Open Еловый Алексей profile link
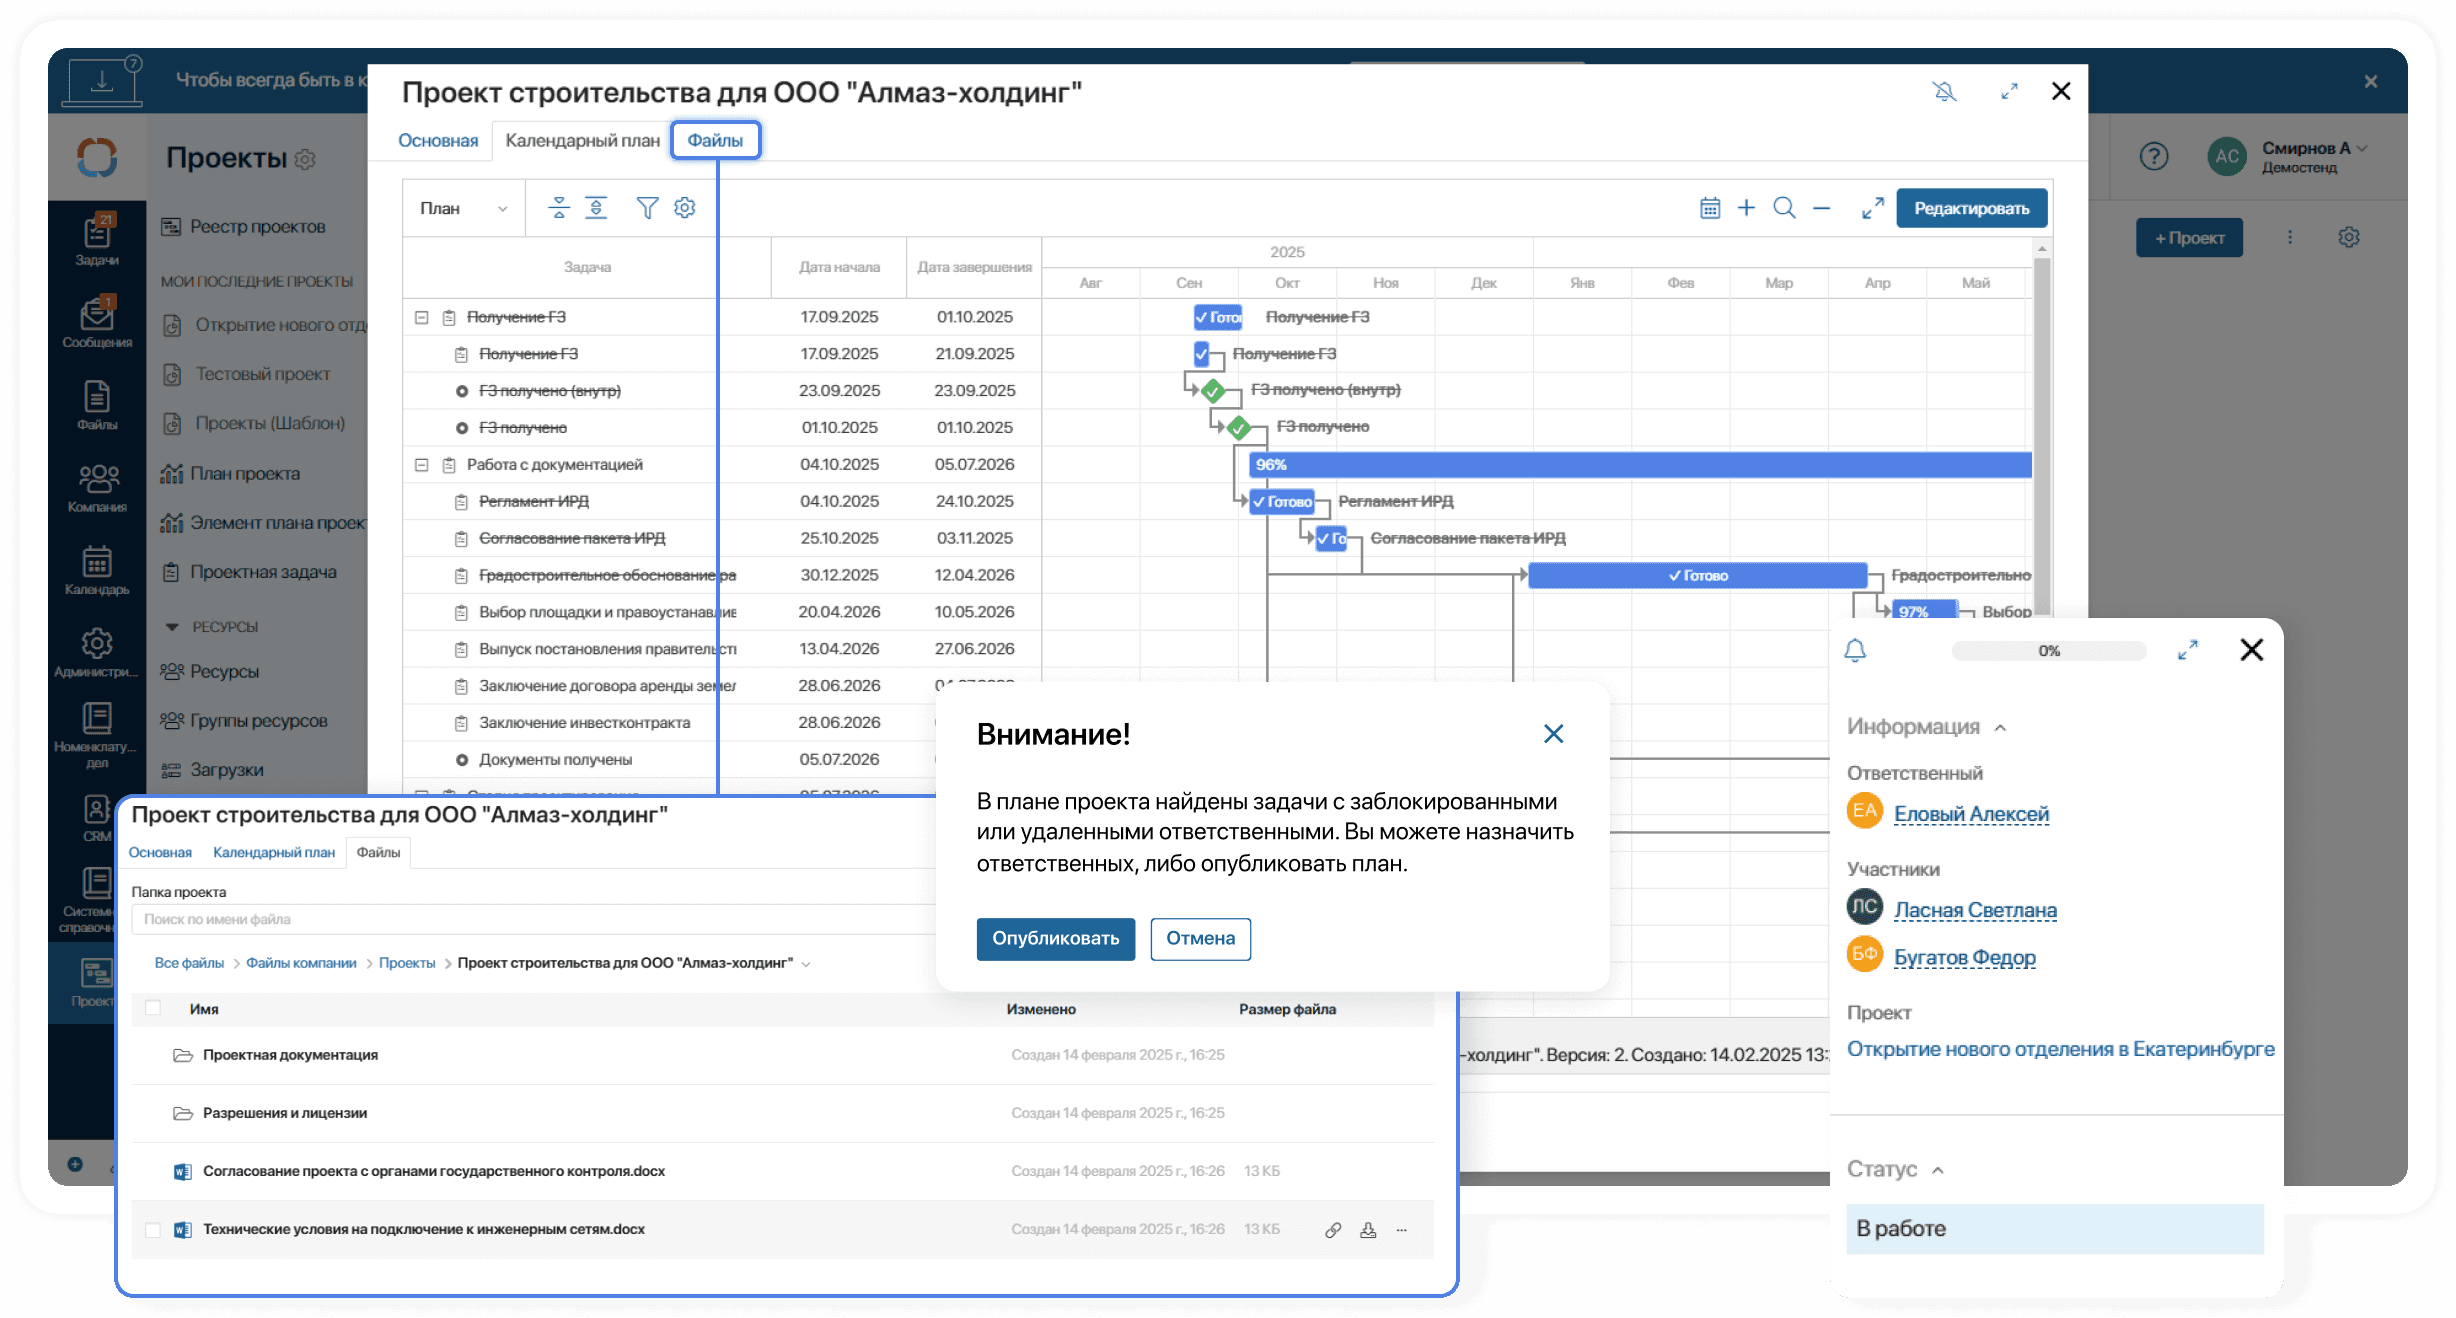This screenshot has width=2456, height=1318. pyautogui.click(x=1971, y=814)
